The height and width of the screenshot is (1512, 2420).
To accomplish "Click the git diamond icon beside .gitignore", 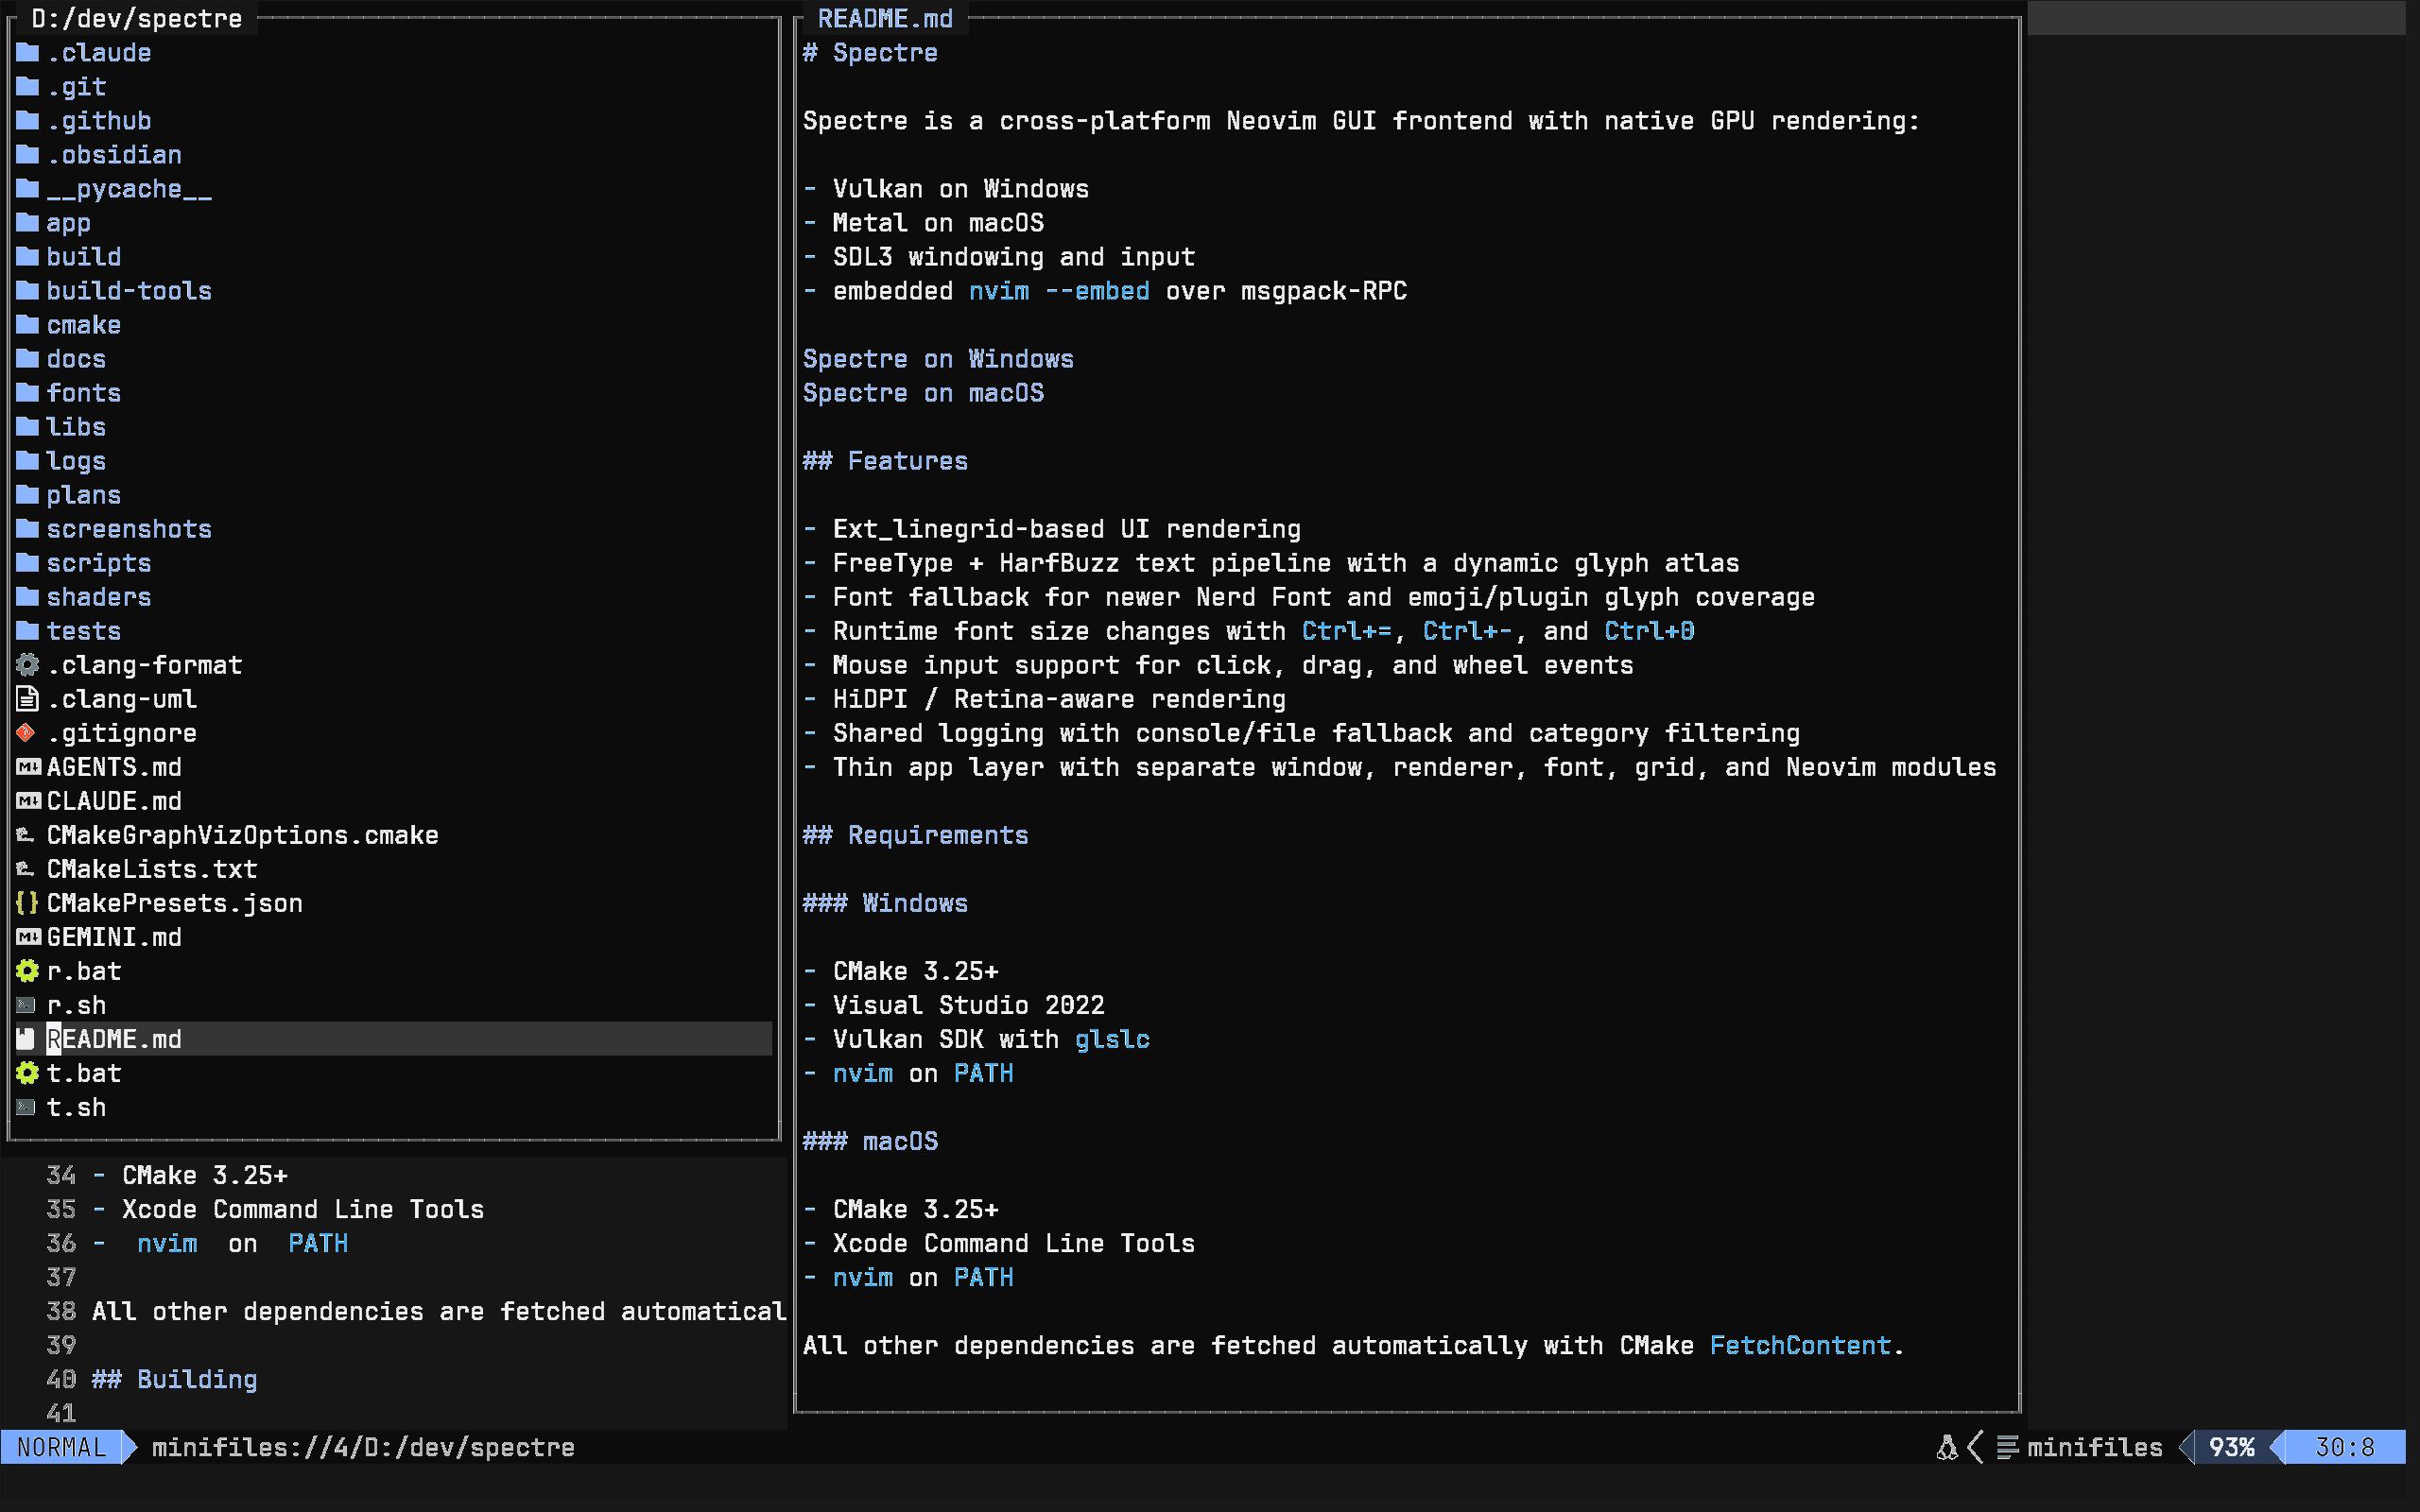I will coord(25,733).
